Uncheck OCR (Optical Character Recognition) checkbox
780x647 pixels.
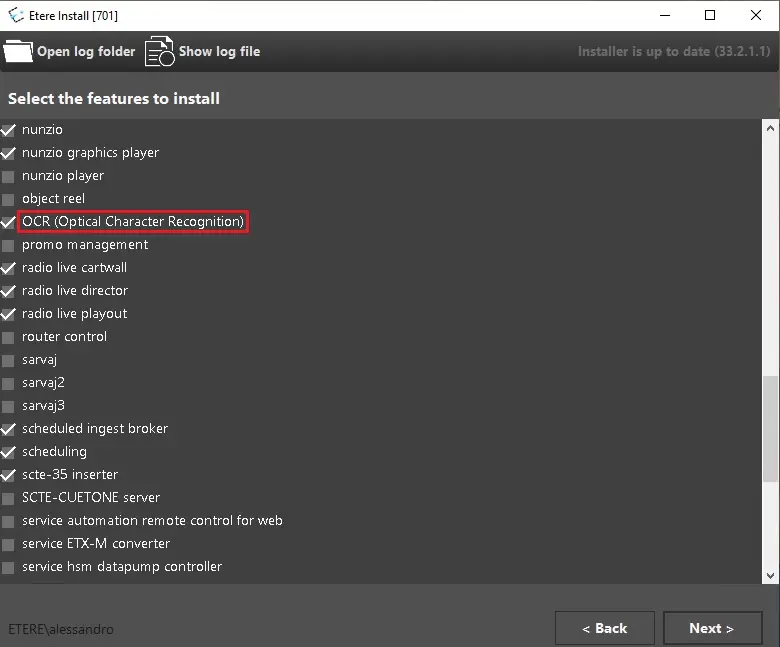point(9,222)
